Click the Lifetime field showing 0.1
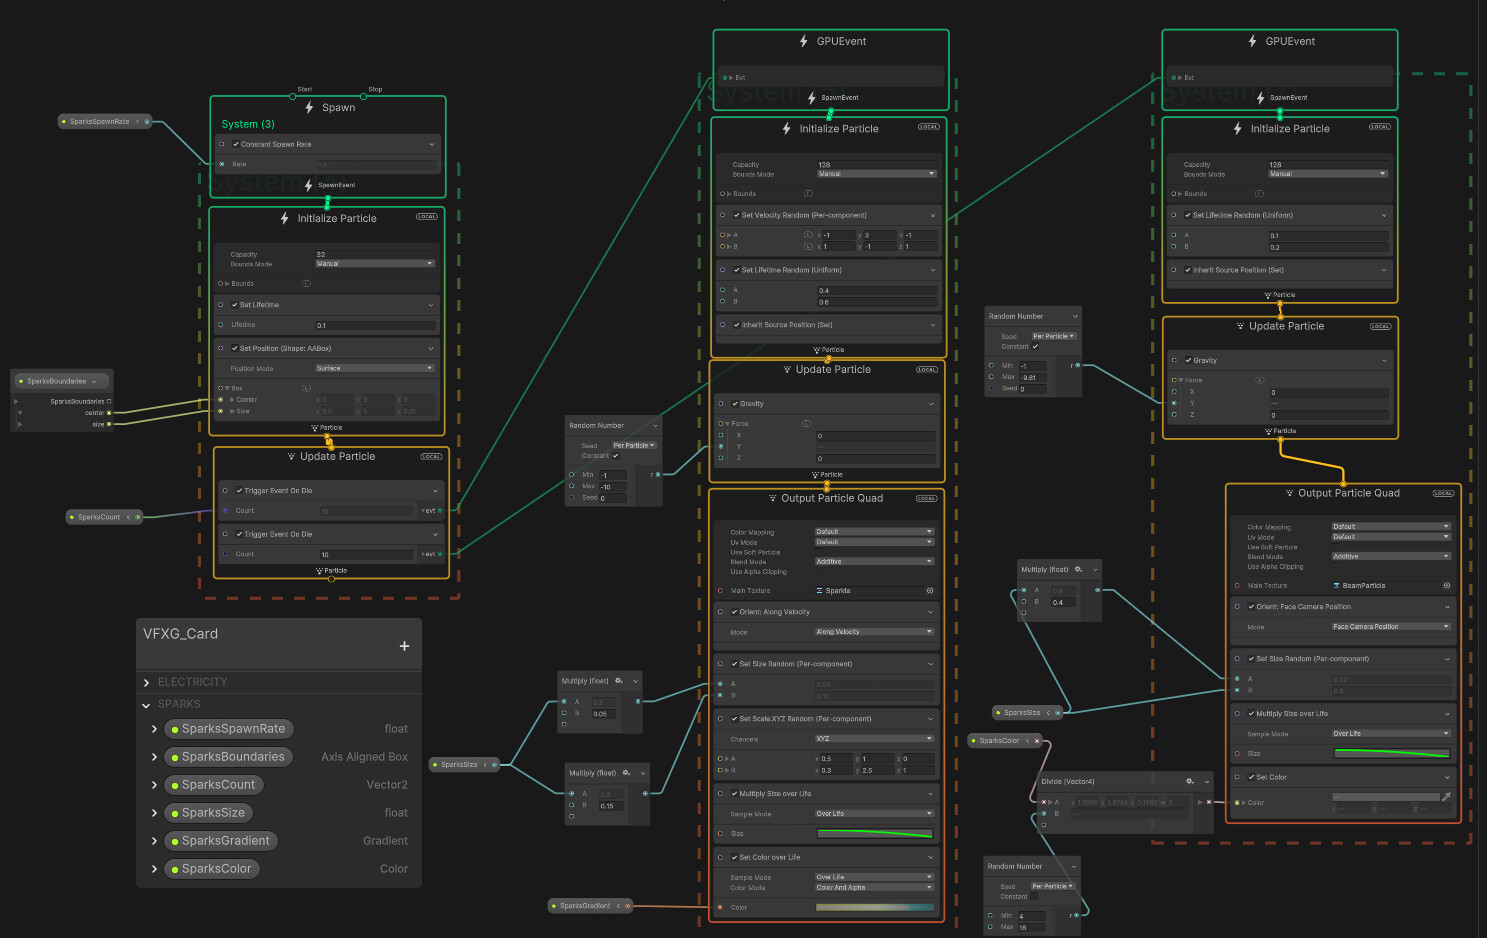Image resolution: width=1487 pixels, height=938 pixels. pyautogui.click(x=374, y=325)
